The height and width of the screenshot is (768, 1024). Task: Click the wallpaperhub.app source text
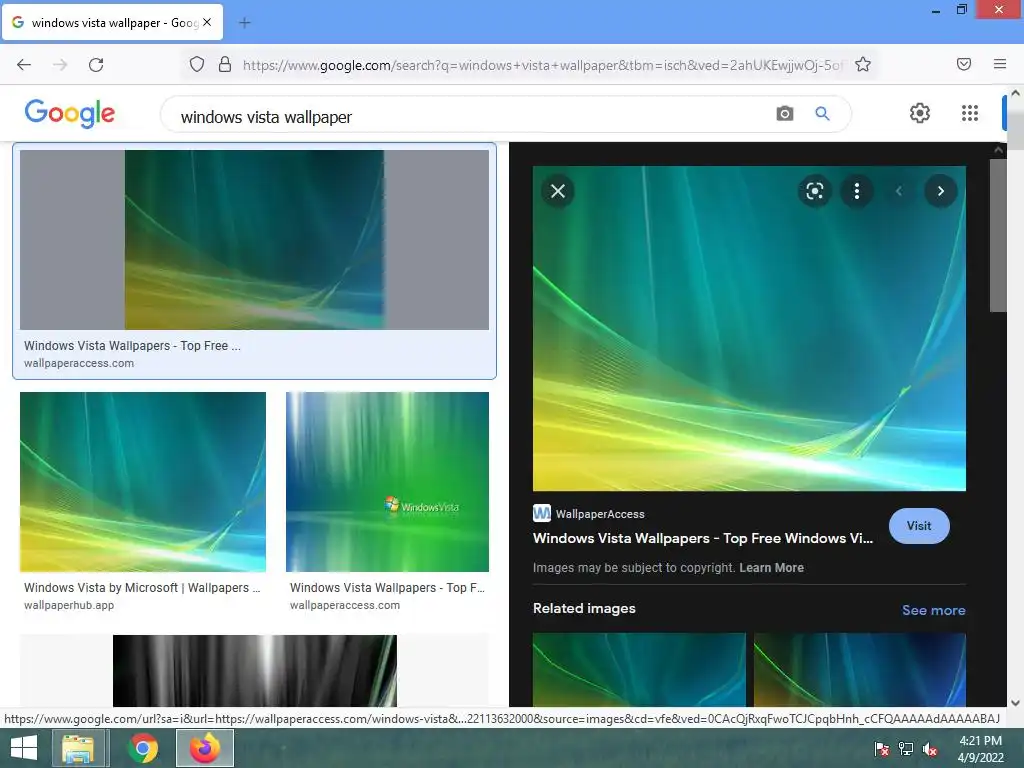pos(69,605)
